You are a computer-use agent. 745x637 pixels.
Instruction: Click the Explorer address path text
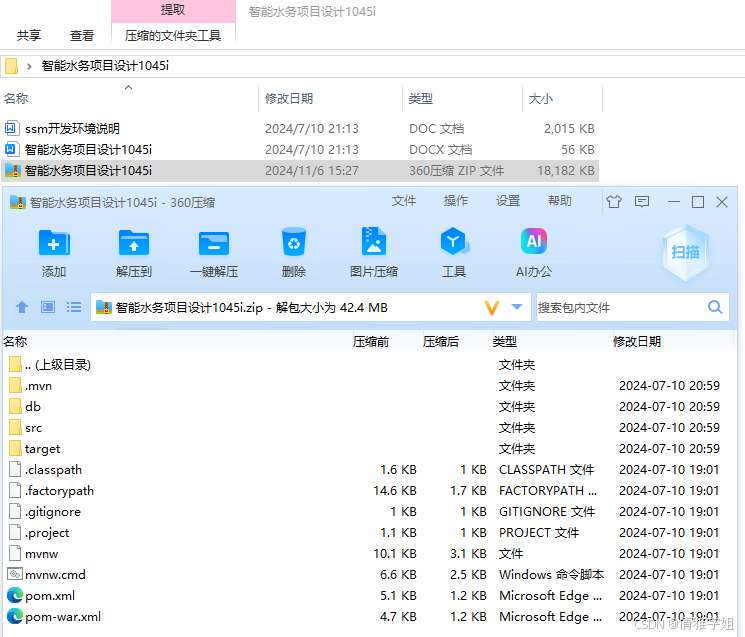(105, 66)
